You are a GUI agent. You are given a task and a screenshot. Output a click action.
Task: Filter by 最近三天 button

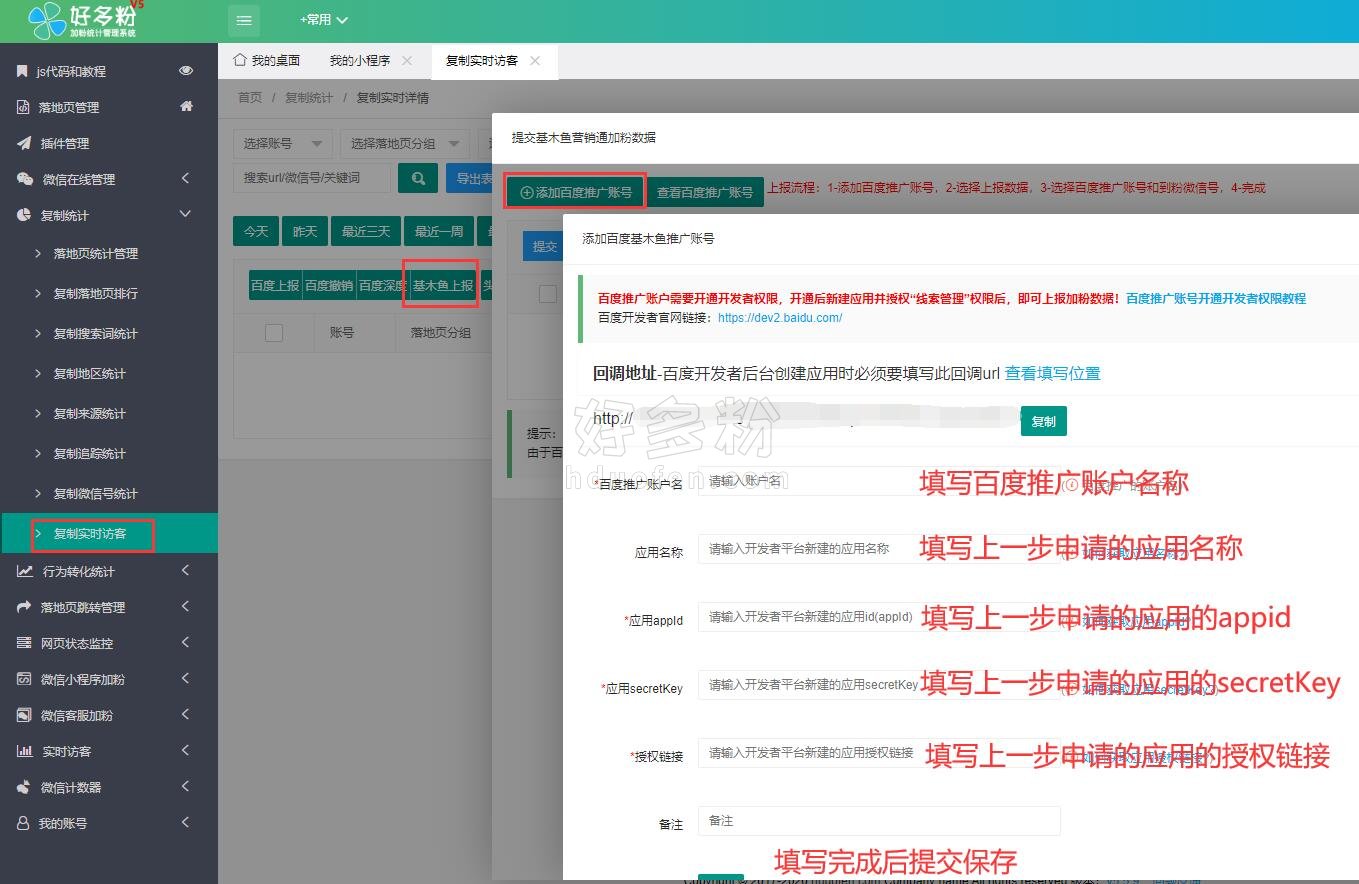pos(366,231)
